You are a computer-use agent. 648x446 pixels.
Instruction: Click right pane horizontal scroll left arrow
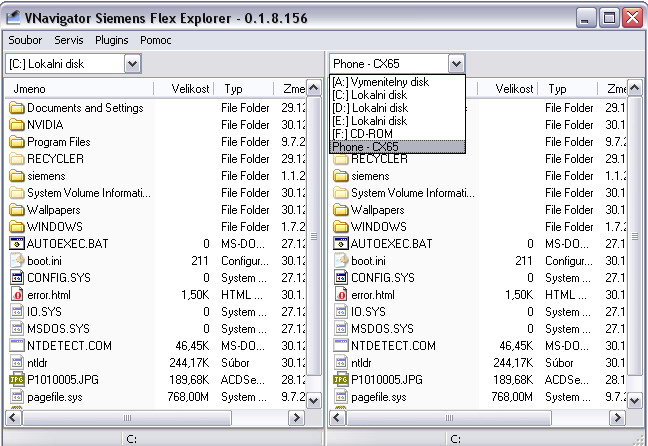point(337,417)
